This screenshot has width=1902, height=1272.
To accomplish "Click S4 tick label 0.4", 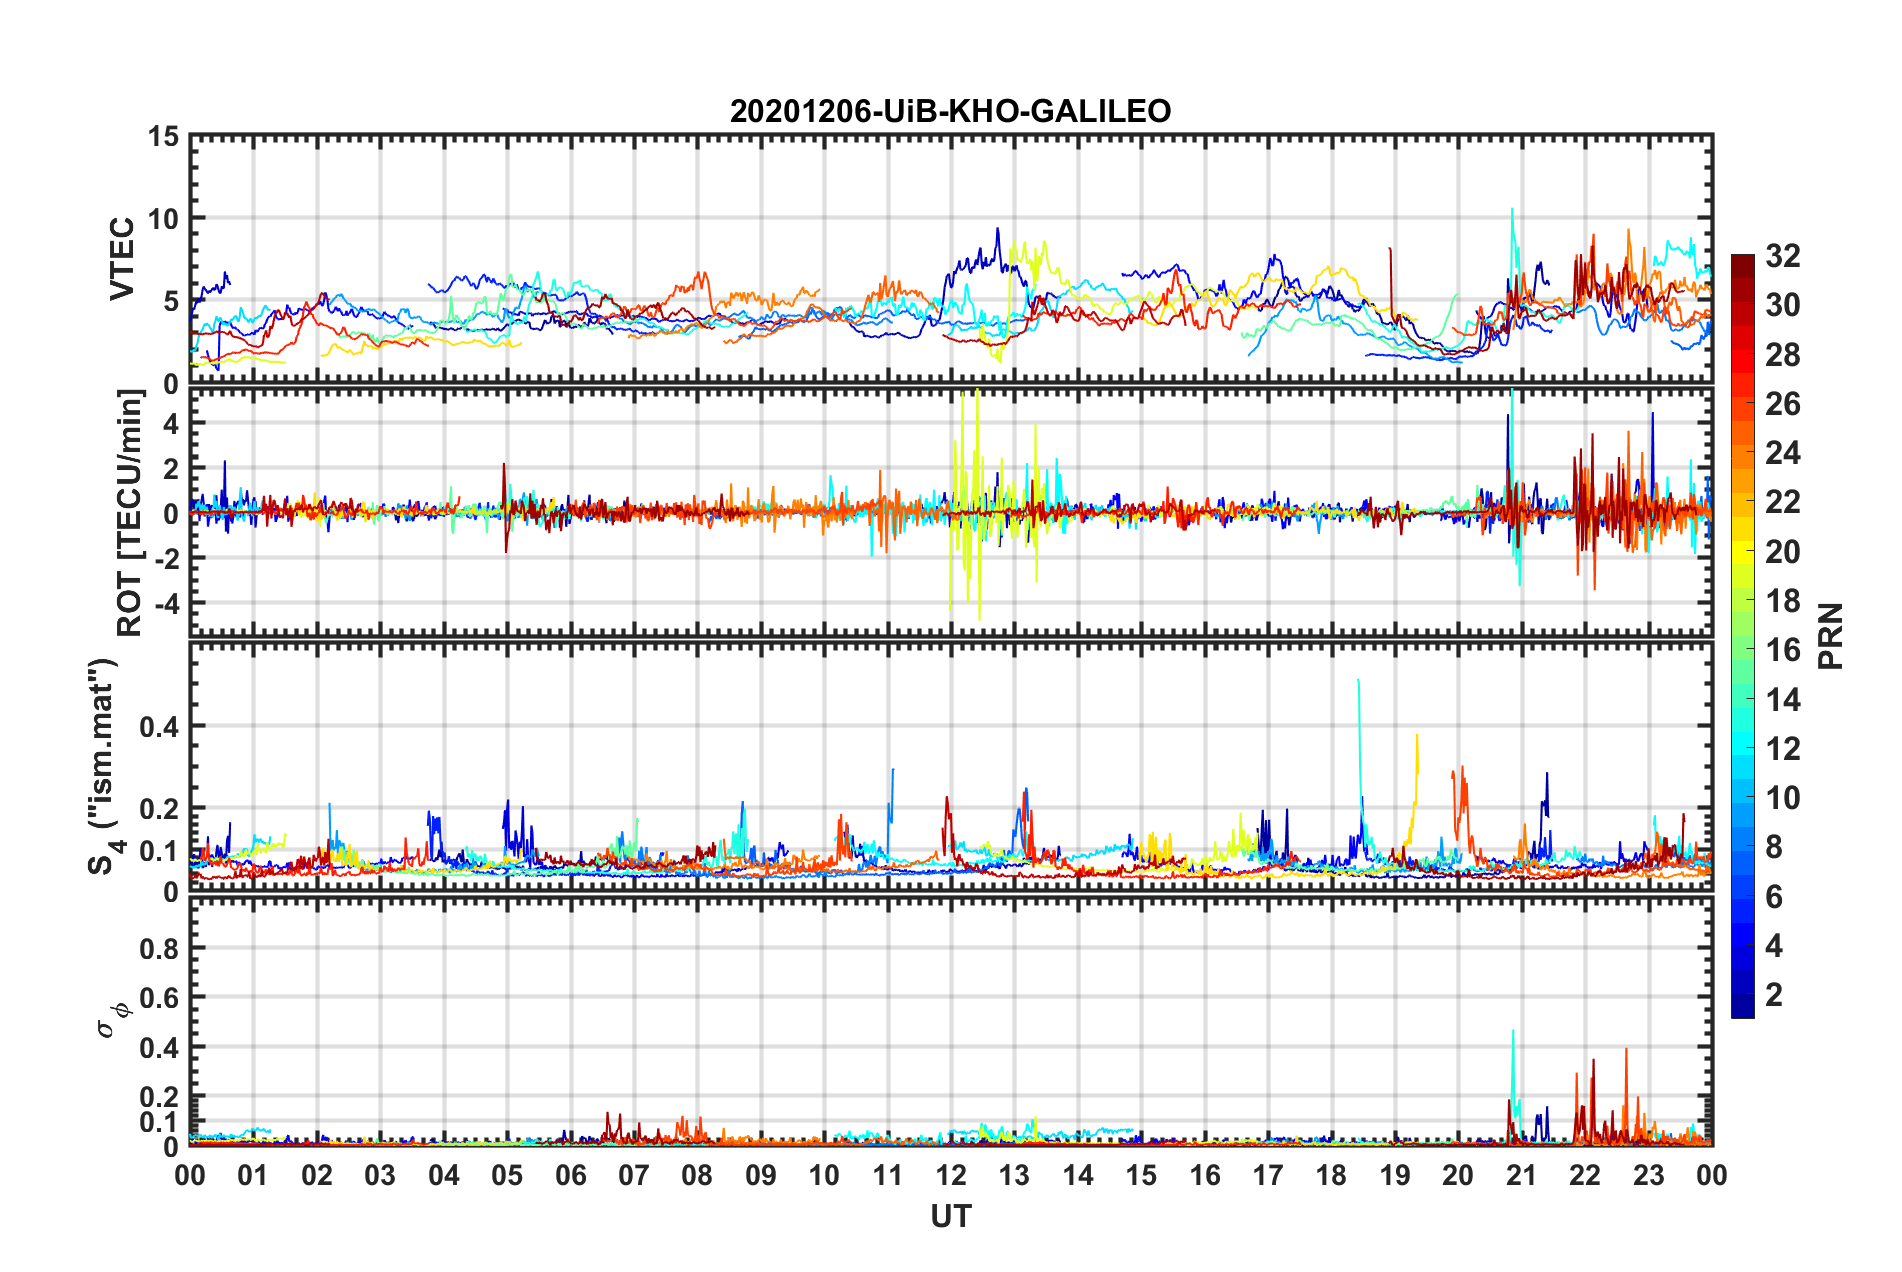I will [159, 727].
